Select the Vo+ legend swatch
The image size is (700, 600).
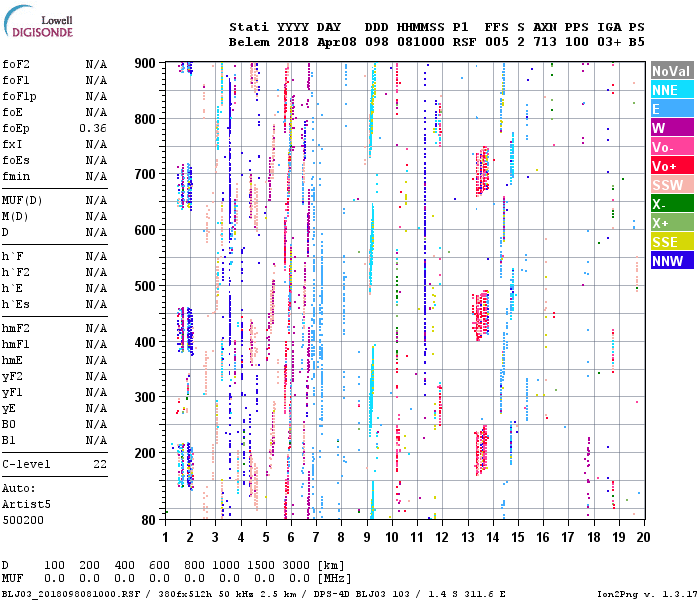click(x=672, y=166)
